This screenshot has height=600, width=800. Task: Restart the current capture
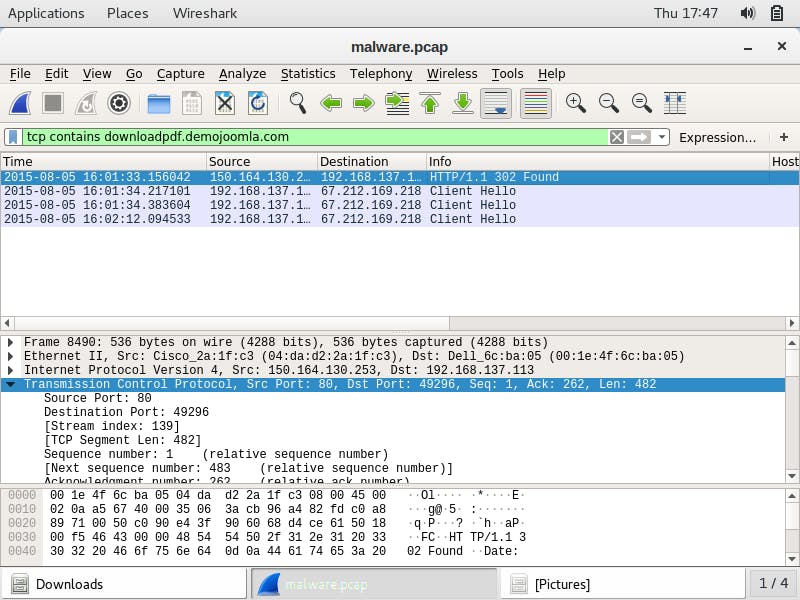86,104
